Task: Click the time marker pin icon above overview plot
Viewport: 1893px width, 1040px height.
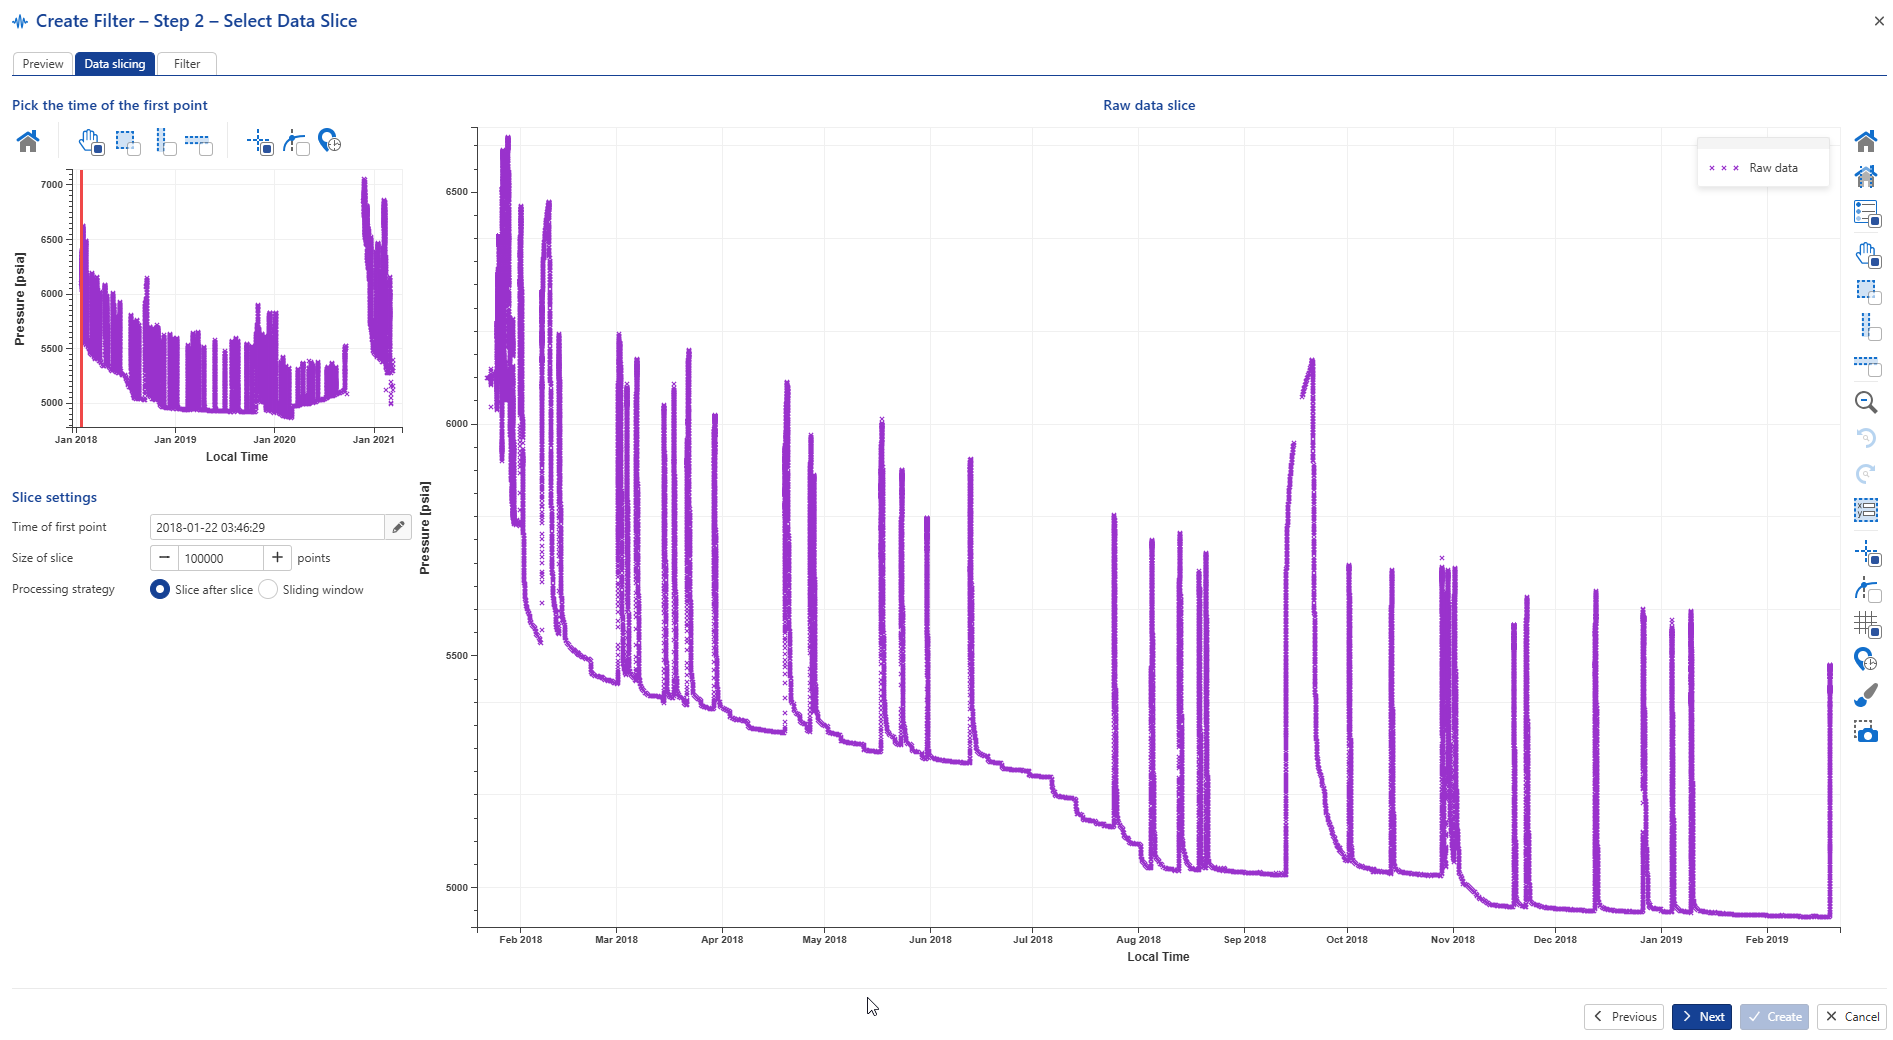Action: (329, 142)
